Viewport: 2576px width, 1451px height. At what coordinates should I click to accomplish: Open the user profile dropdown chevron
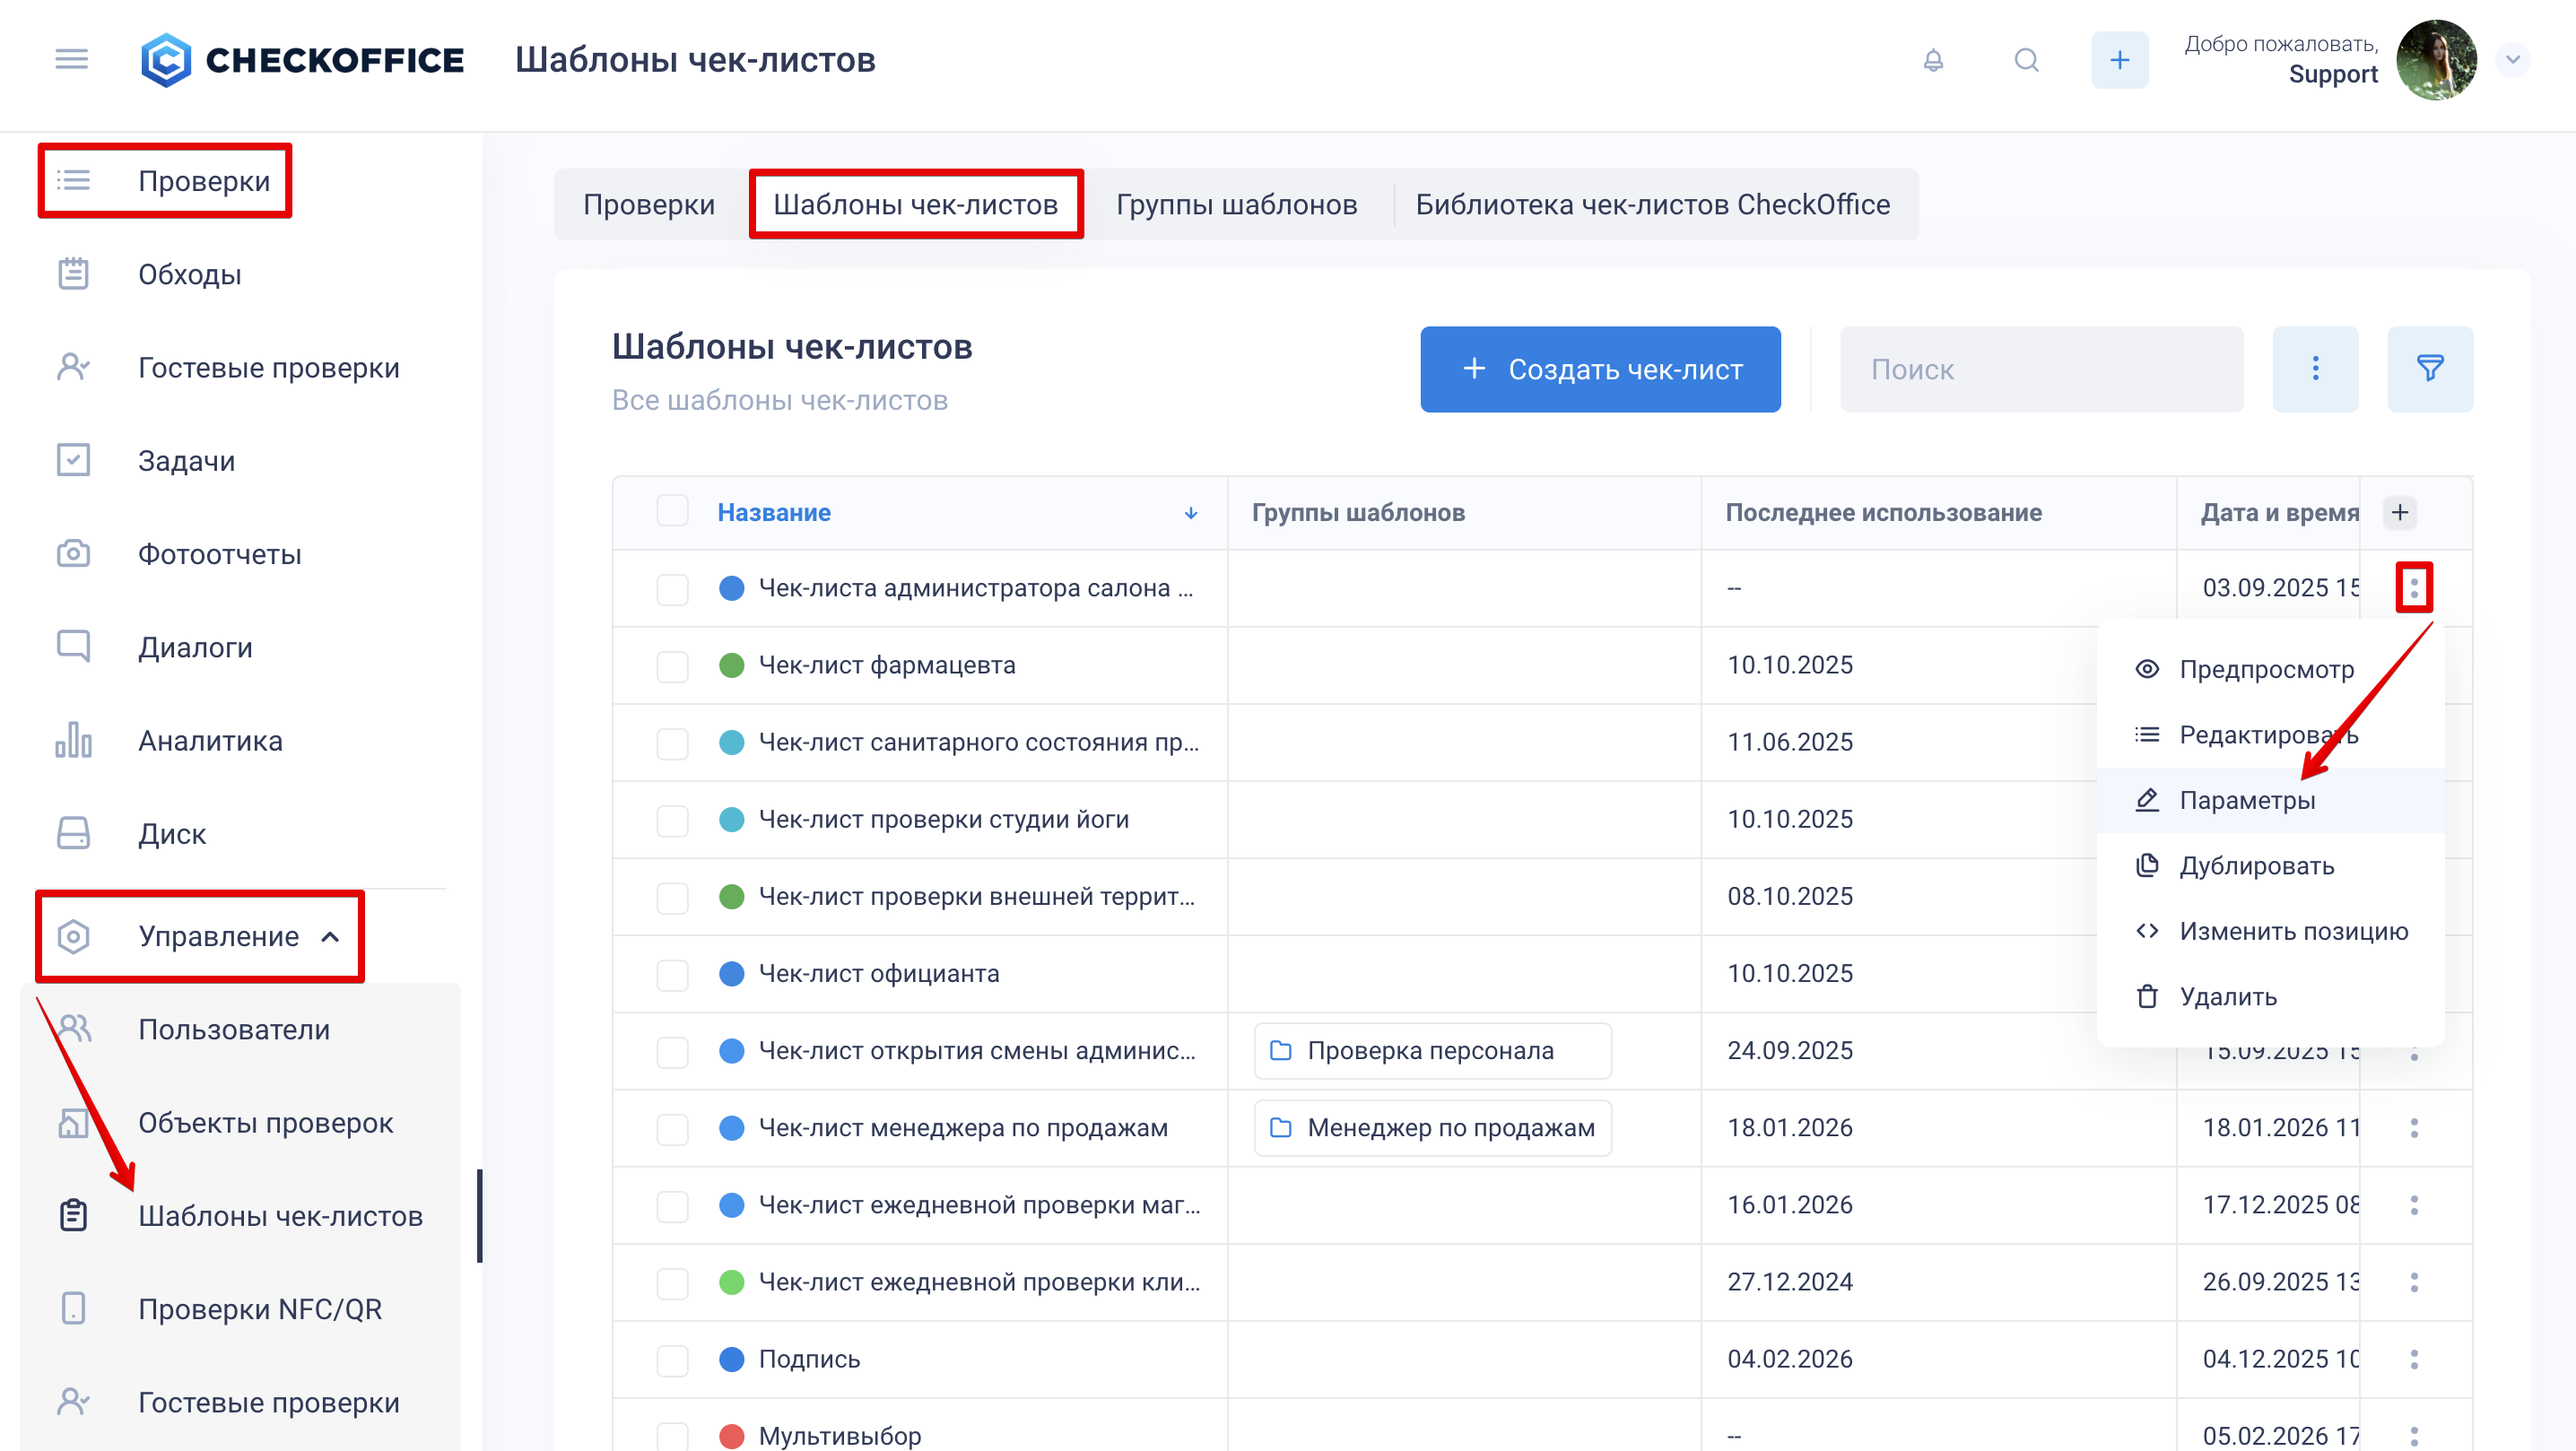point(2512,60)
